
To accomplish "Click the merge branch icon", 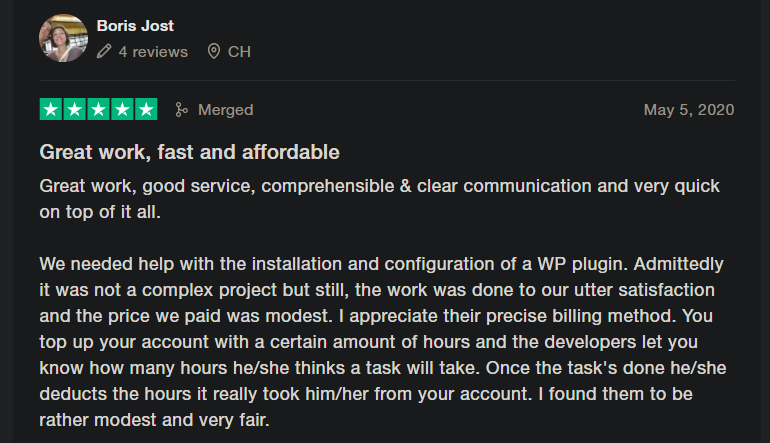I will tap(181, 110).
